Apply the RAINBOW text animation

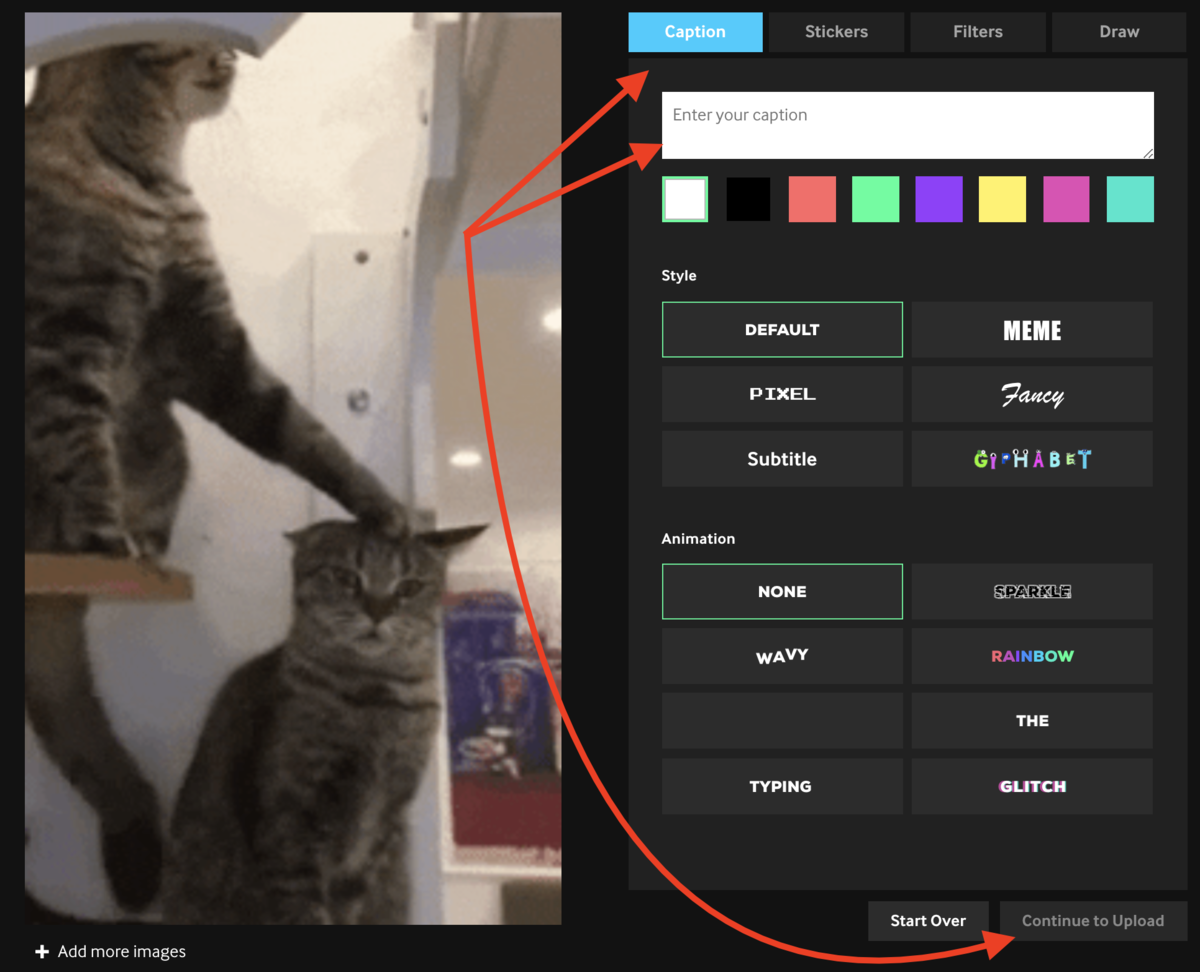tap(1032, 656)
